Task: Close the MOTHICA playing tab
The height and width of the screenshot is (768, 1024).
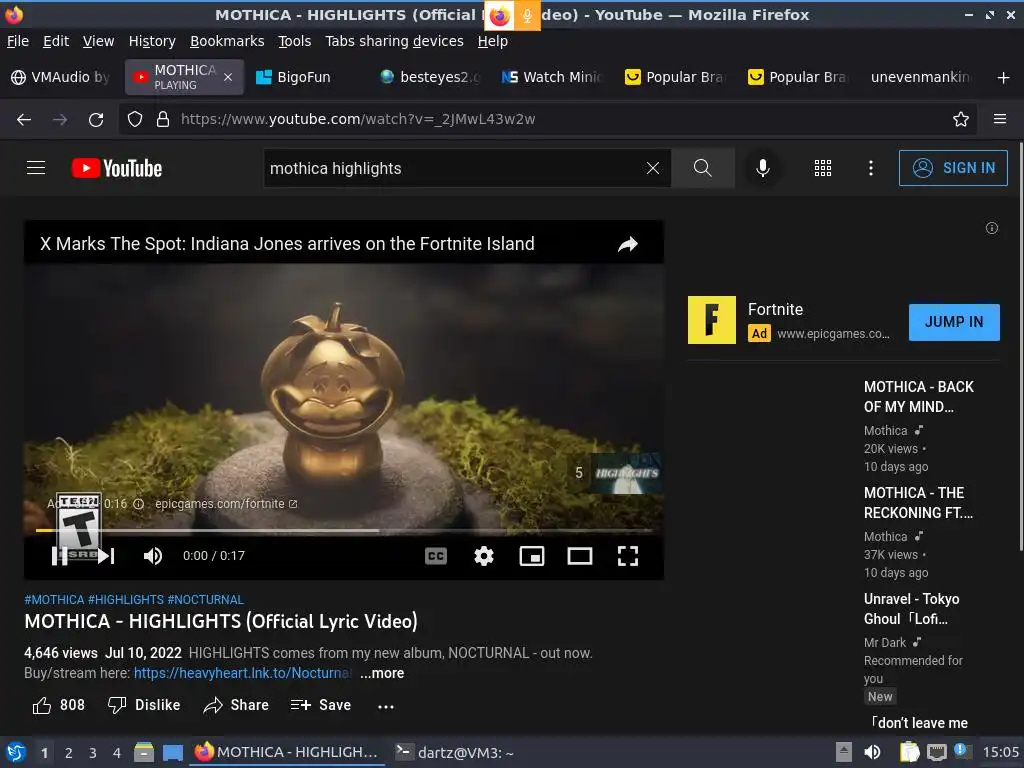Action: pos(228,77)
